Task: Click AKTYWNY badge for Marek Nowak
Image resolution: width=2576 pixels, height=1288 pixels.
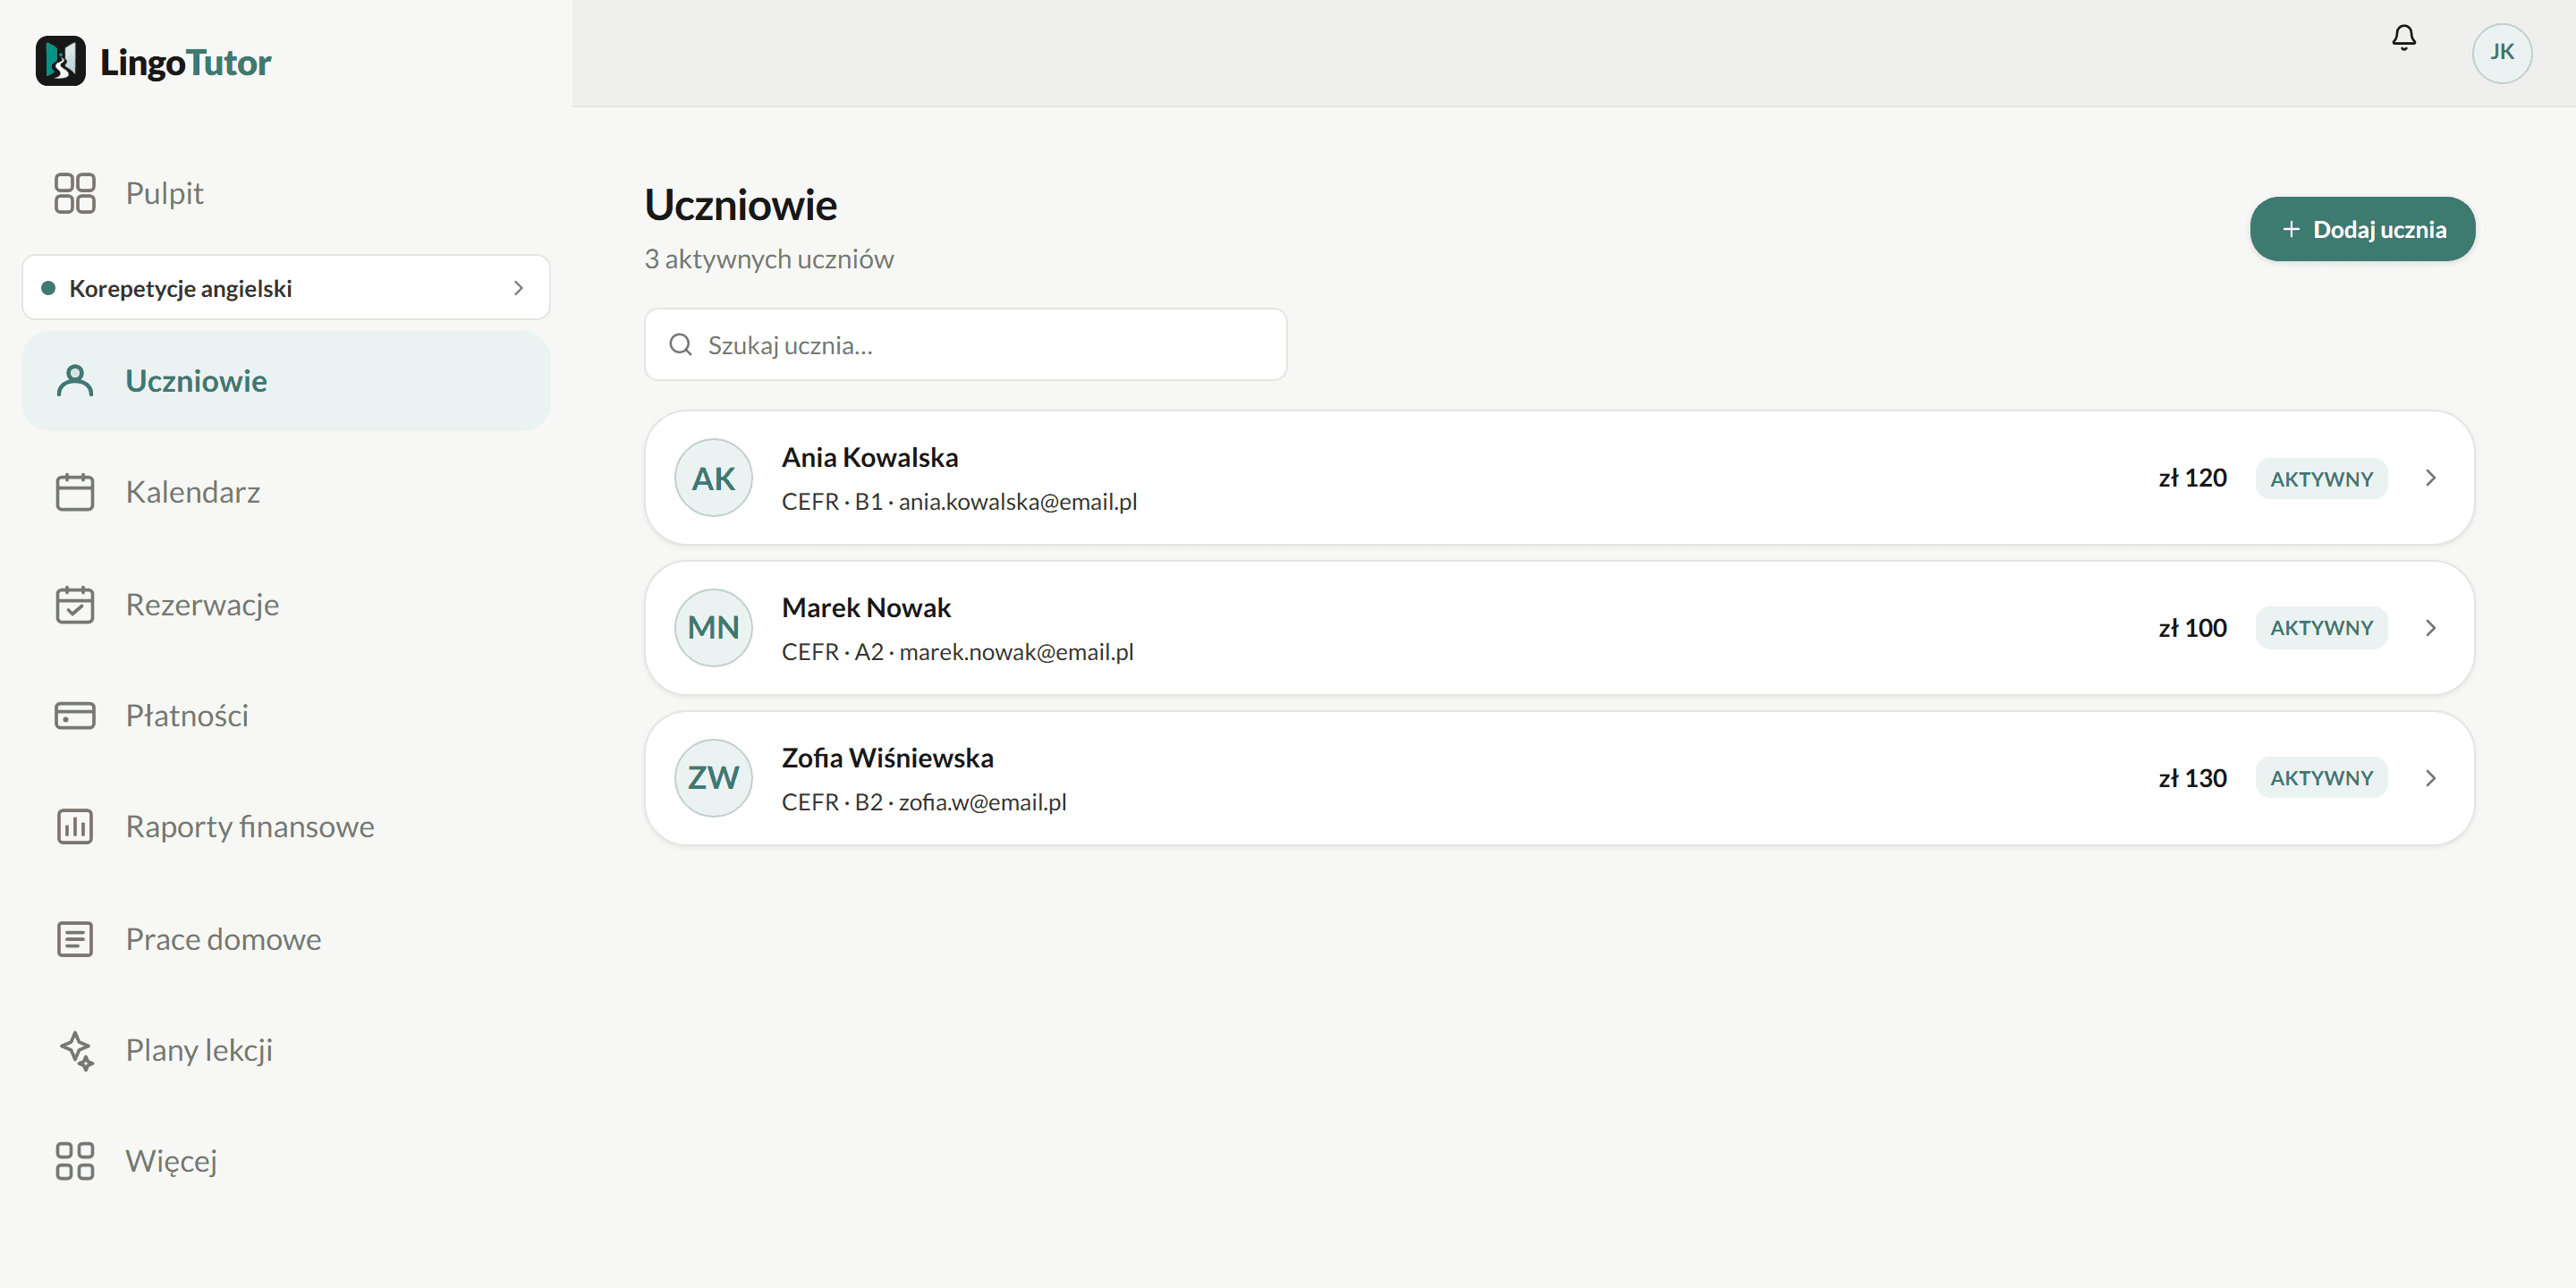Action: (x=2321, y=628)
